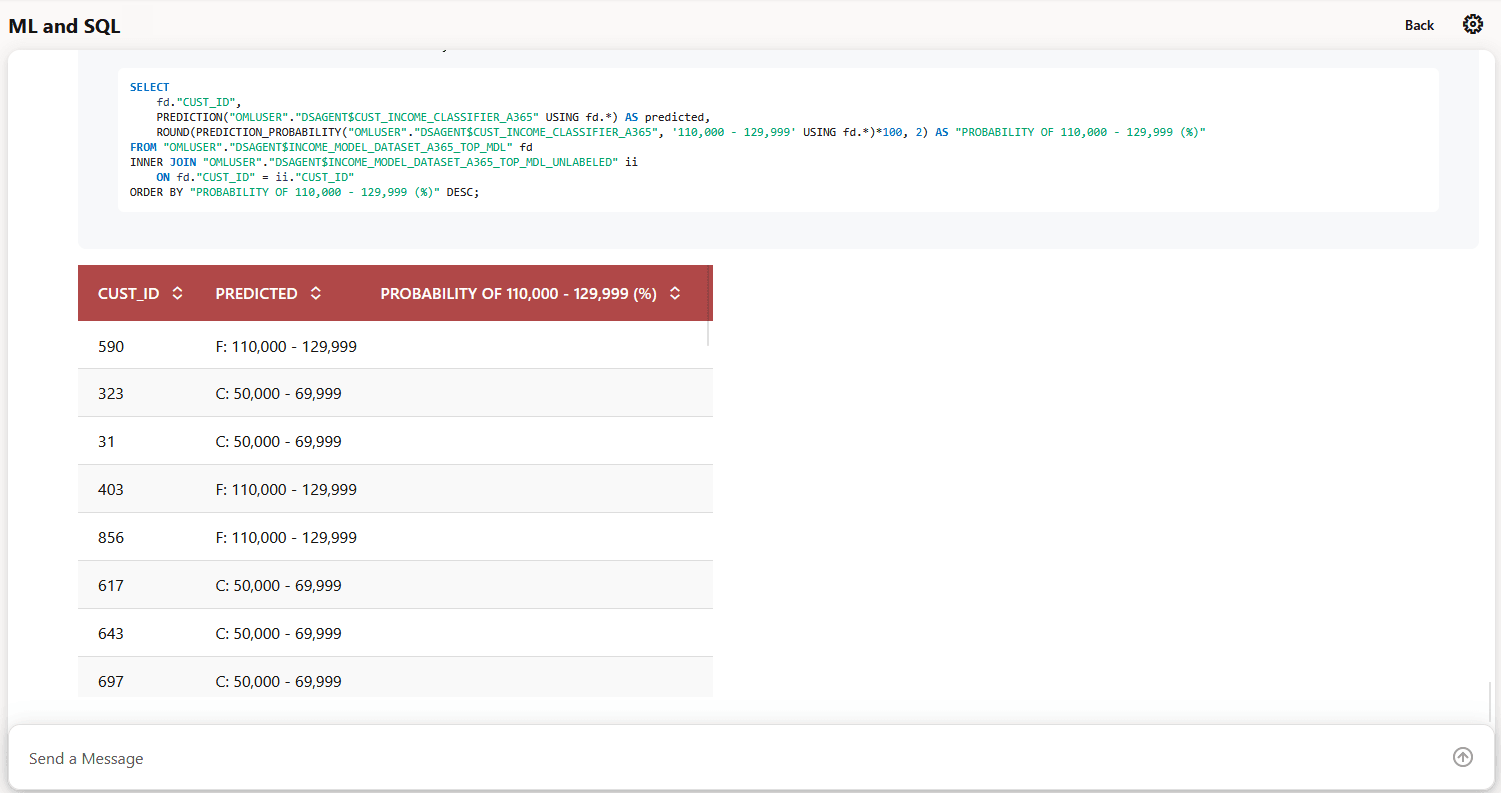The width and height of the screenshot is (1501, 793).
Task: Click predicted value in row 697
Action: (279, 682)
